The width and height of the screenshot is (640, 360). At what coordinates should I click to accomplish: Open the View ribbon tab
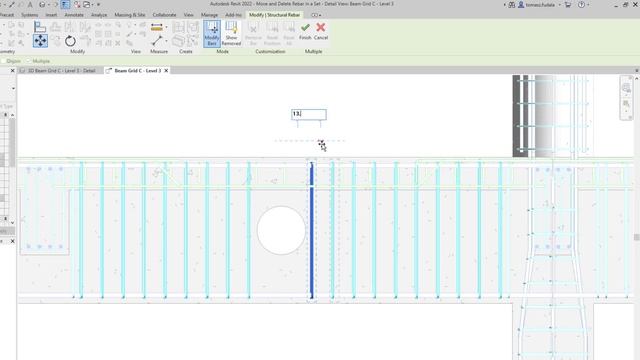pos(188,15)
